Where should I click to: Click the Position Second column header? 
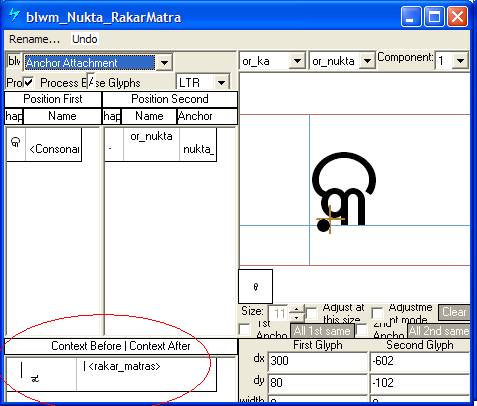point(170,99)
